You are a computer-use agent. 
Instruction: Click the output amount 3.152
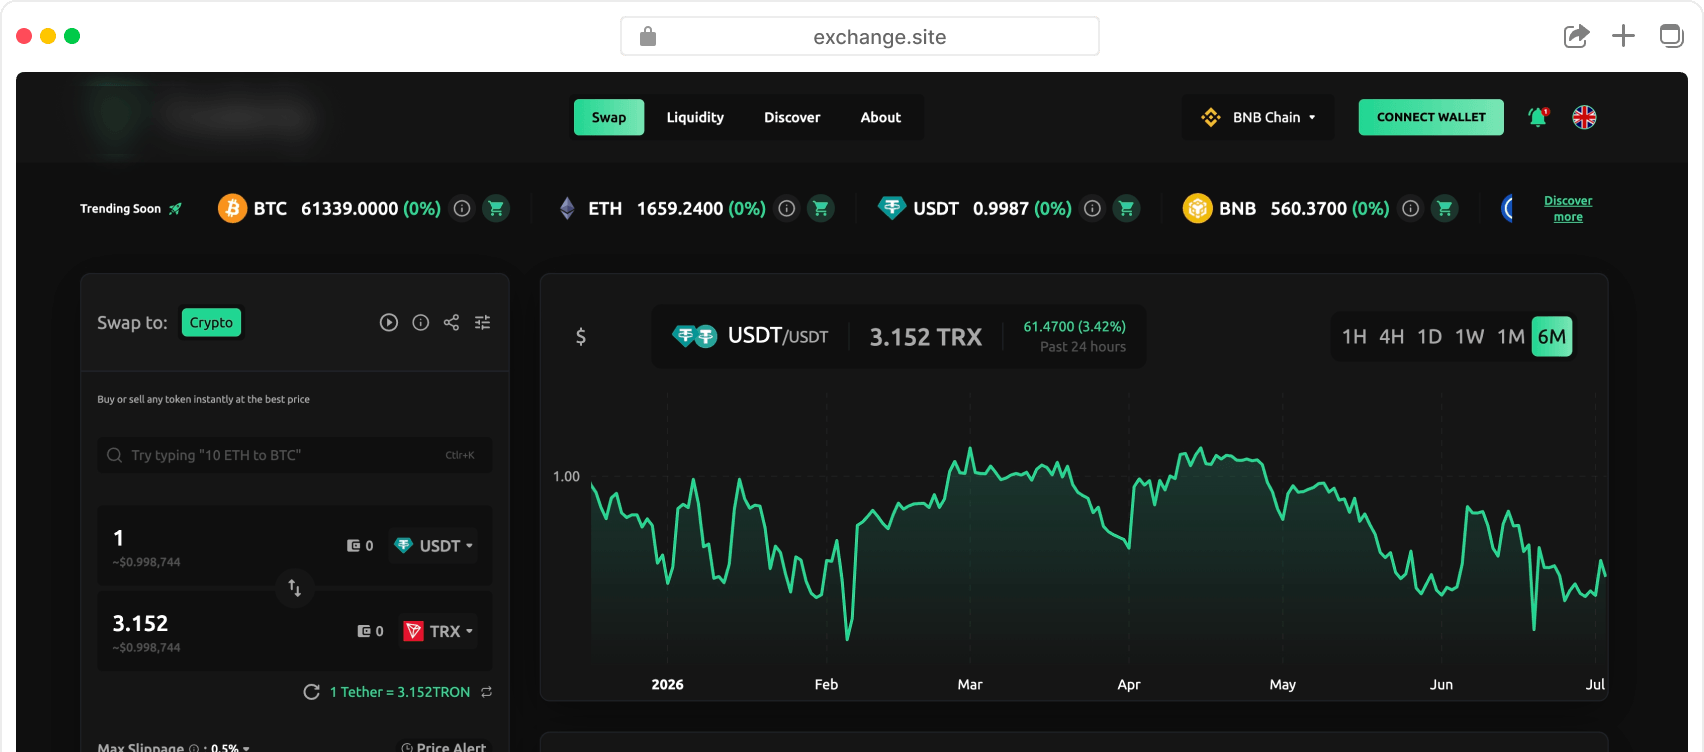tap(140, 623)
